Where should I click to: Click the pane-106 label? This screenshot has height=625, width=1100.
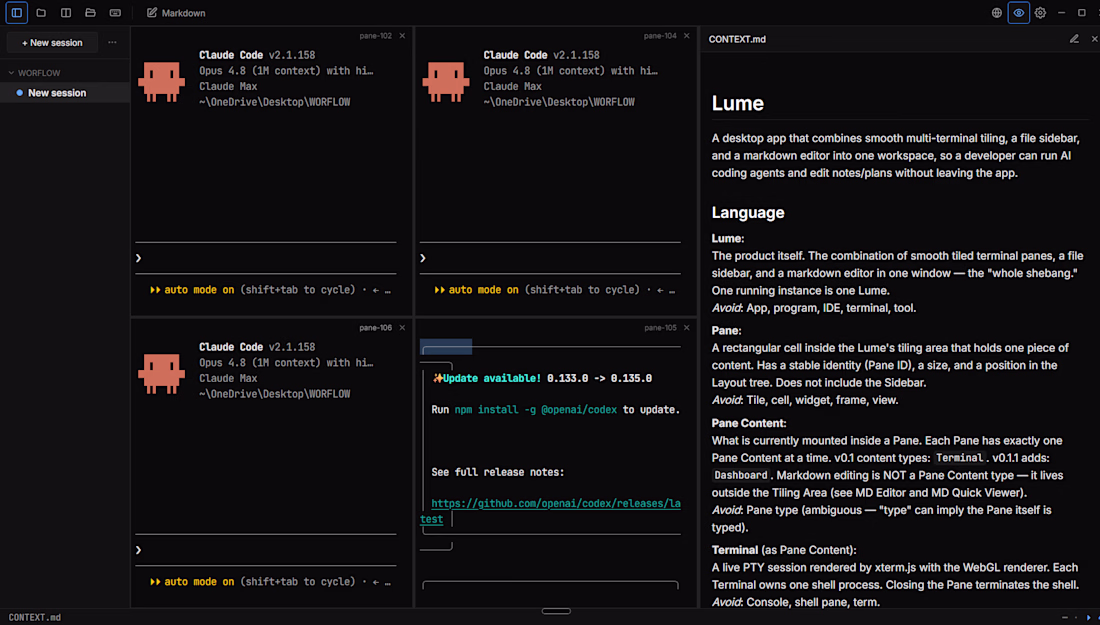click(376, 328)
